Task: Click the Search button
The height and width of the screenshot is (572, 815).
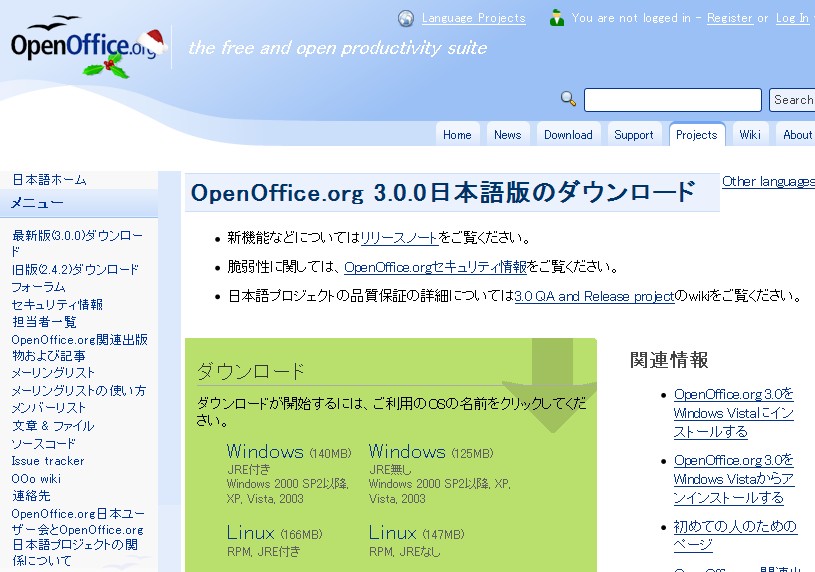Action: tap(792, 100)
